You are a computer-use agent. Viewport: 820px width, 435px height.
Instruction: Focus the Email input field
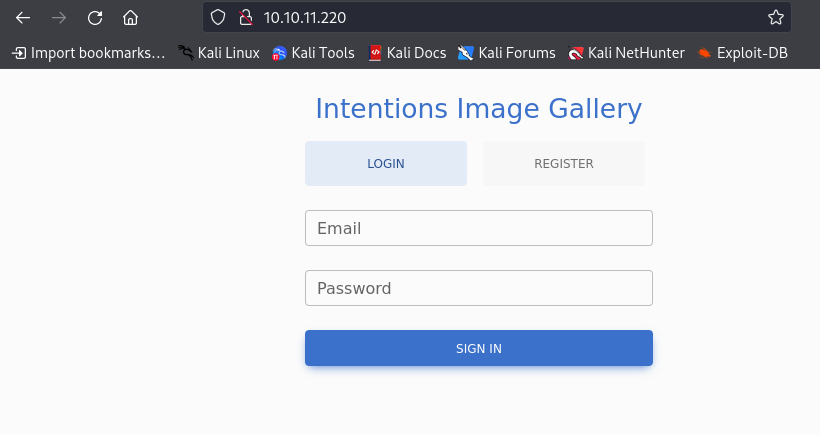click(x=479, y=228)
